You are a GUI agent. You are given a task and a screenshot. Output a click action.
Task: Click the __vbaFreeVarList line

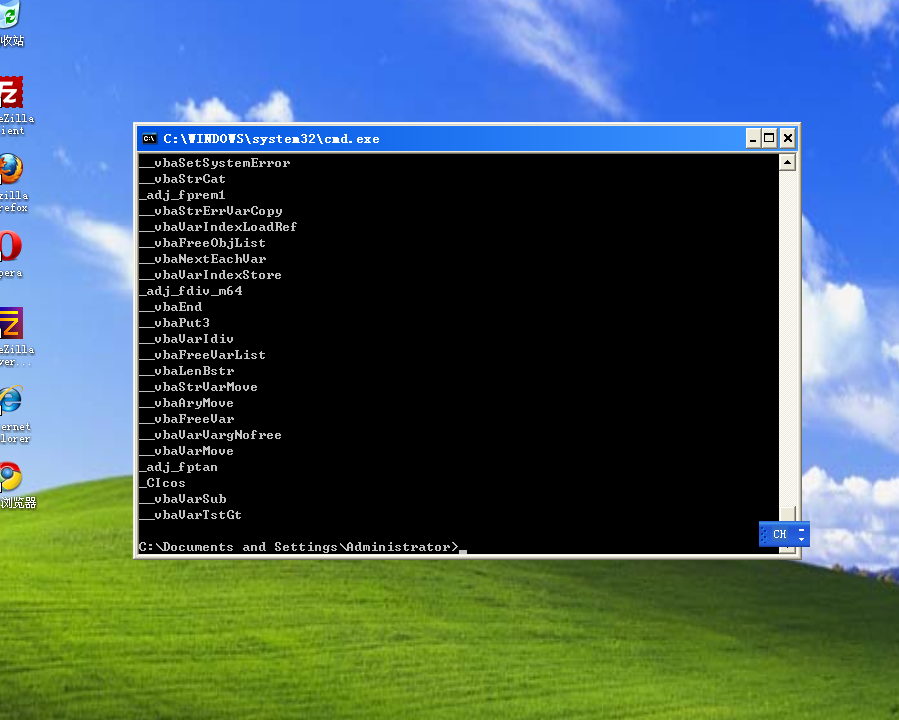click(x=203, y=356)
